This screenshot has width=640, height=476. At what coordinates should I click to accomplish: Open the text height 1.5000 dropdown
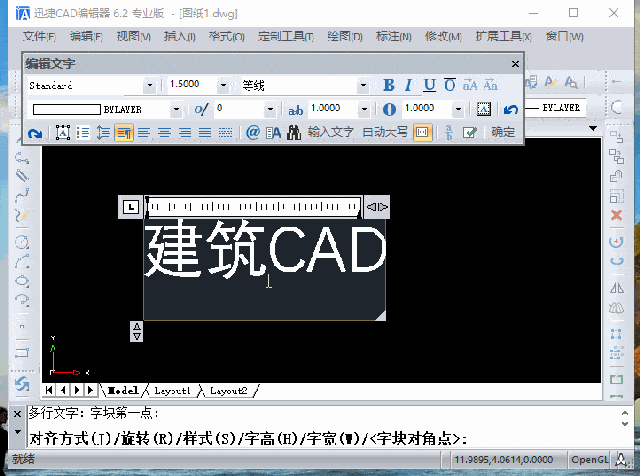pyautogui.click(x=223, y=85)
